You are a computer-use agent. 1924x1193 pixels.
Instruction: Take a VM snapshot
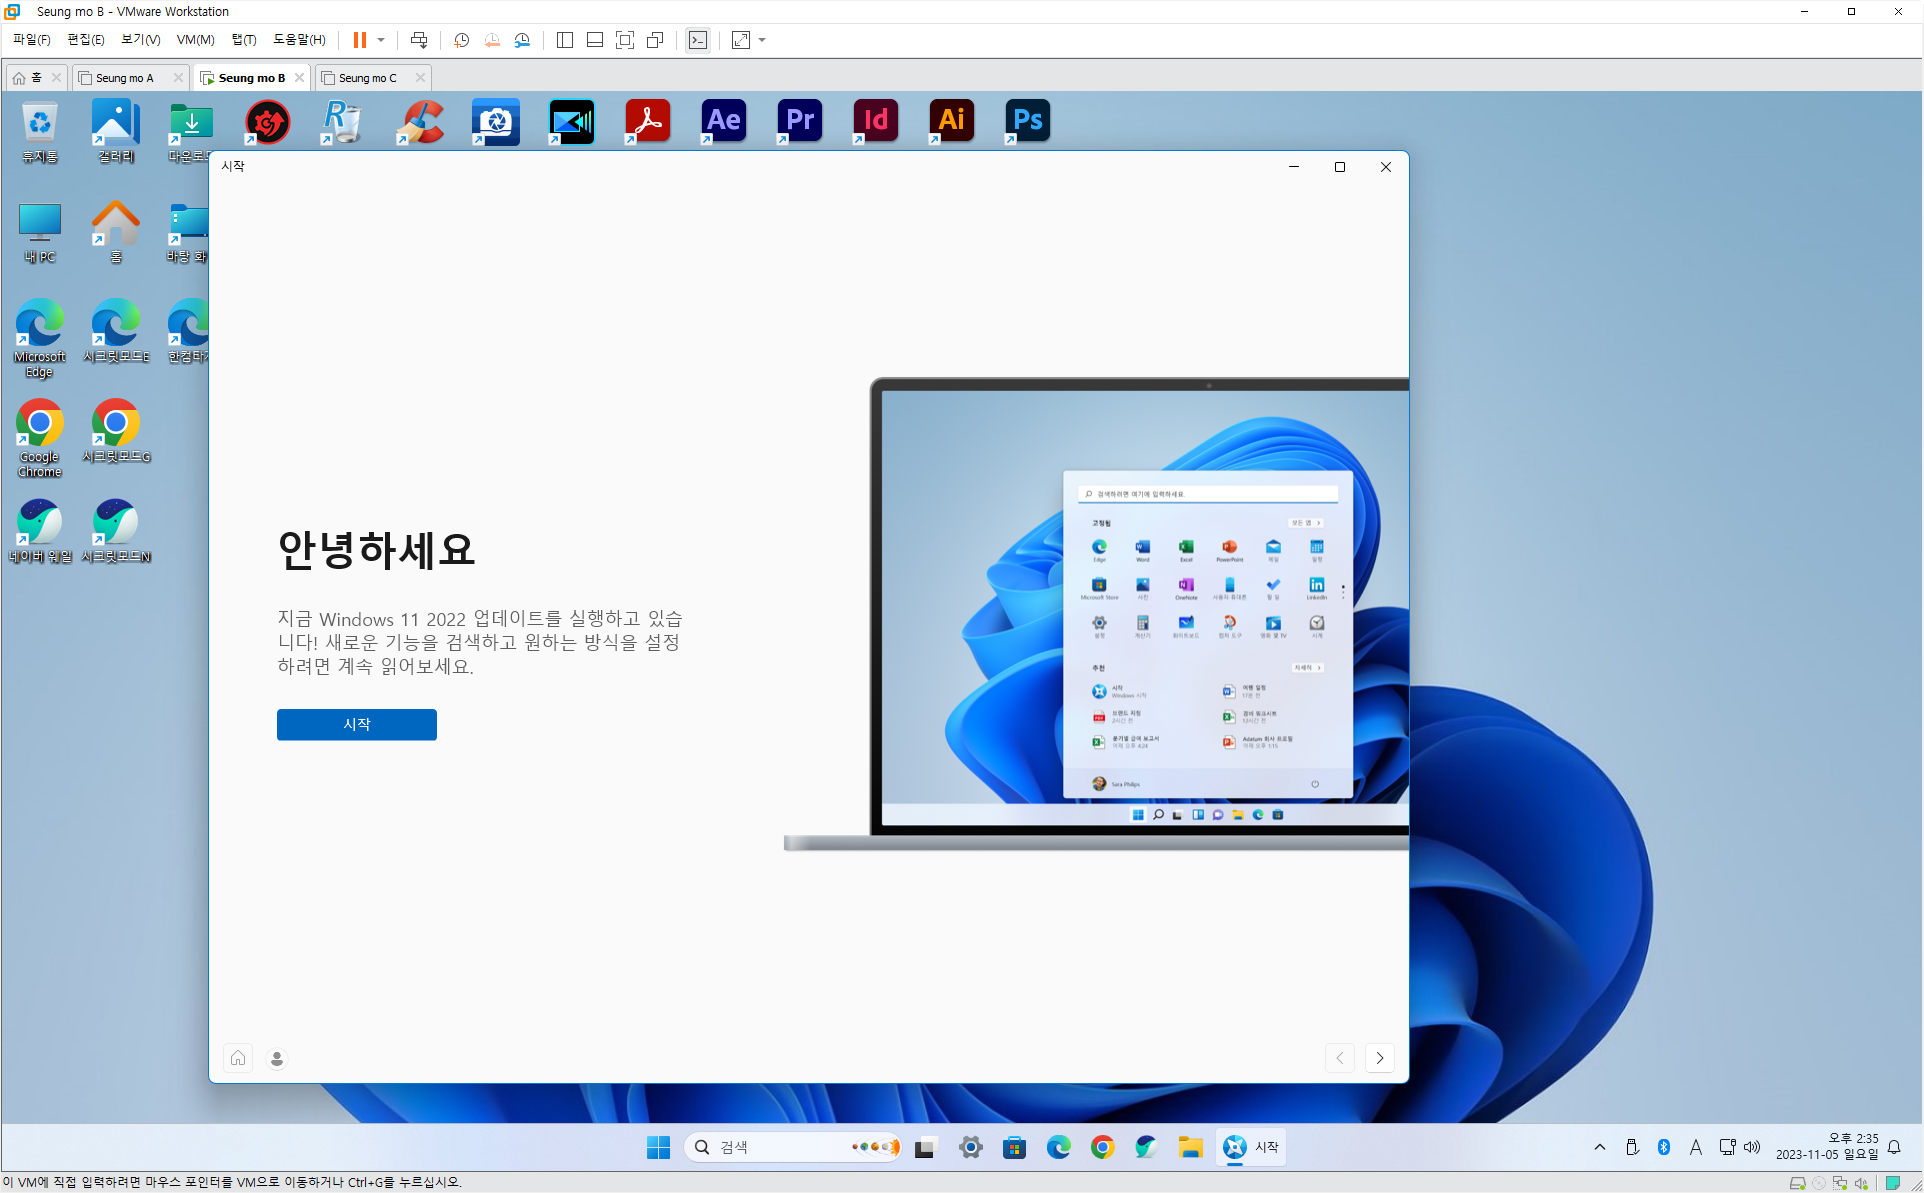(x=461, y=40)
